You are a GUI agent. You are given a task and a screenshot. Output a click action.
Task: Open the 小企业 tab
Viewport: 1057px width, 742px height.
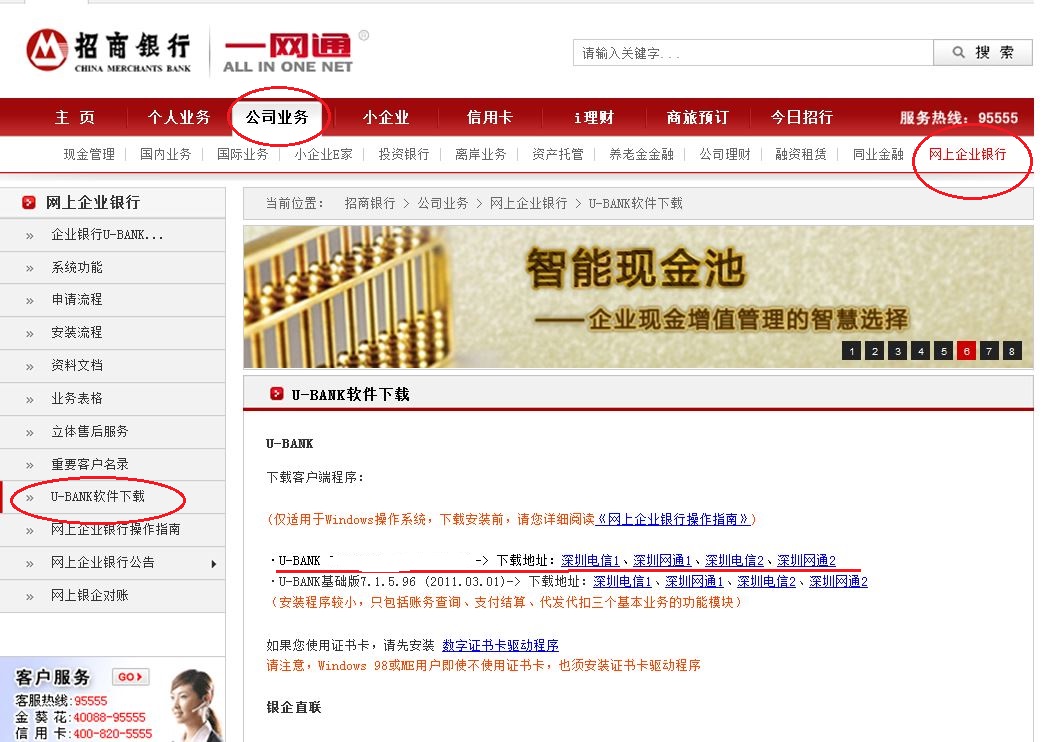(386, 117)
